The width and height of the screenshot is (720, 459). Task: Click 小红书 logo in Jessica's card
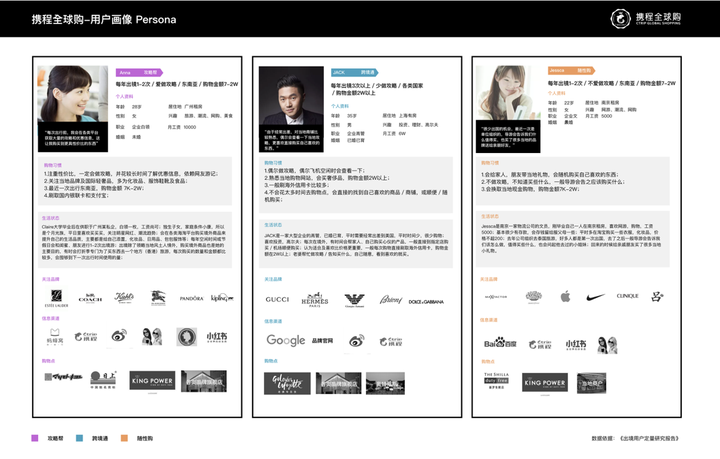point(576,344)
